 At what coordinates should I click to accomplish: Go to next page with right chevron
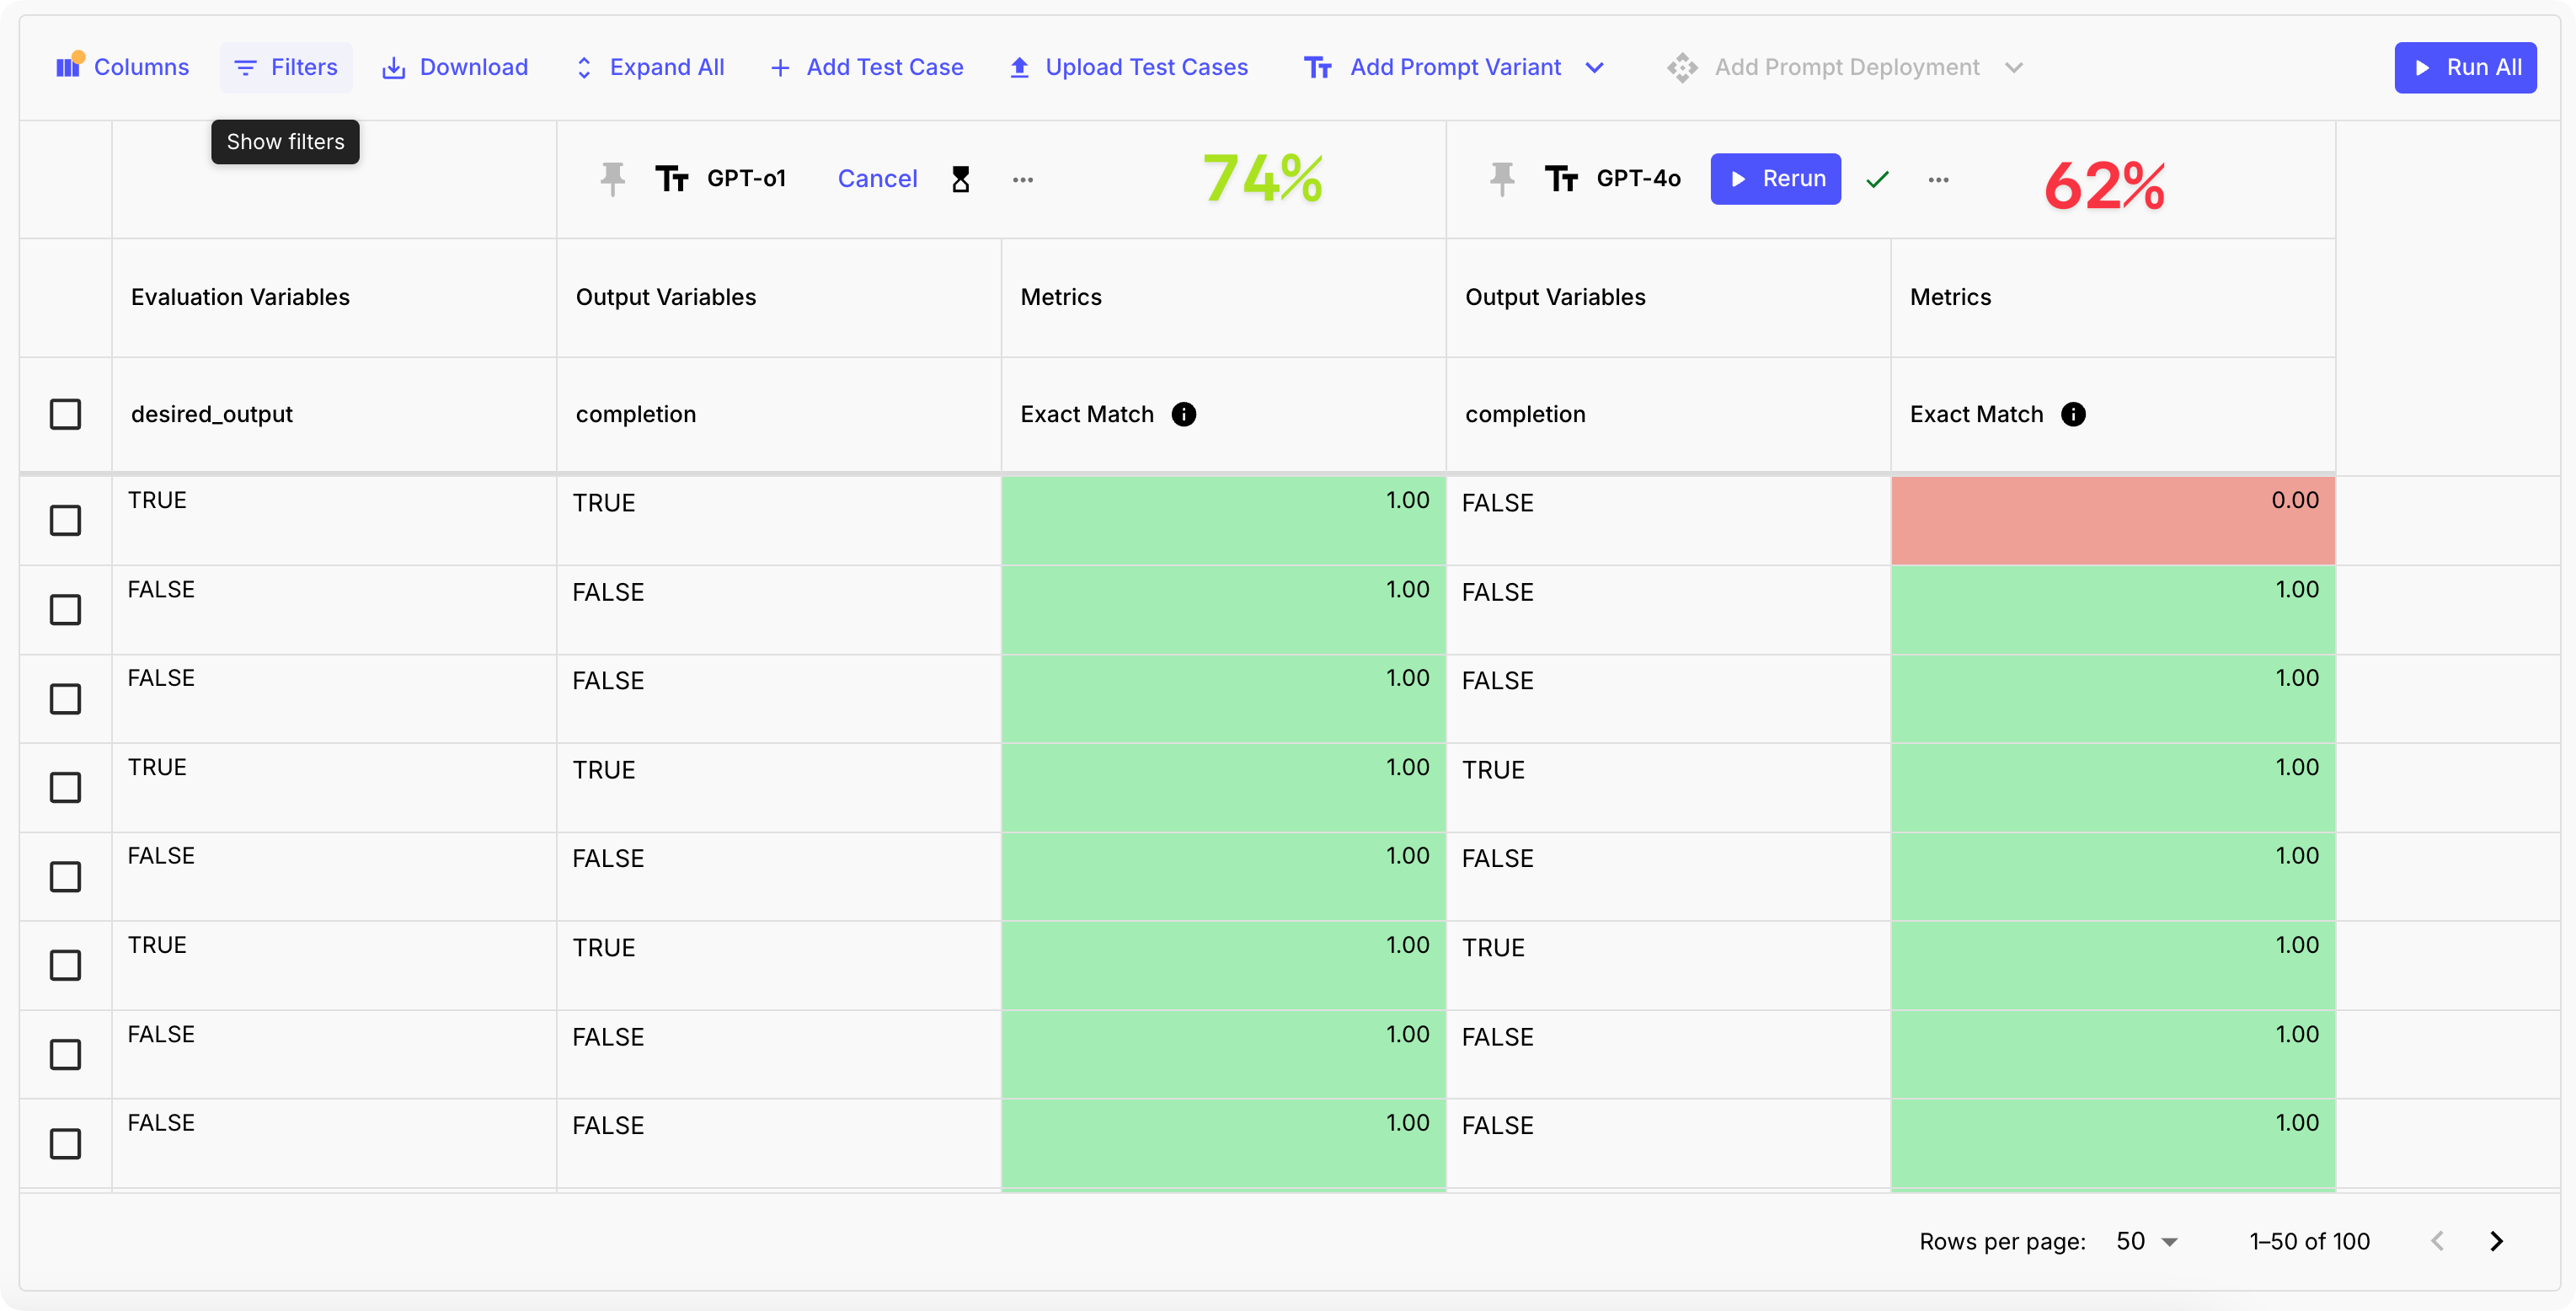point(2496,1241)
